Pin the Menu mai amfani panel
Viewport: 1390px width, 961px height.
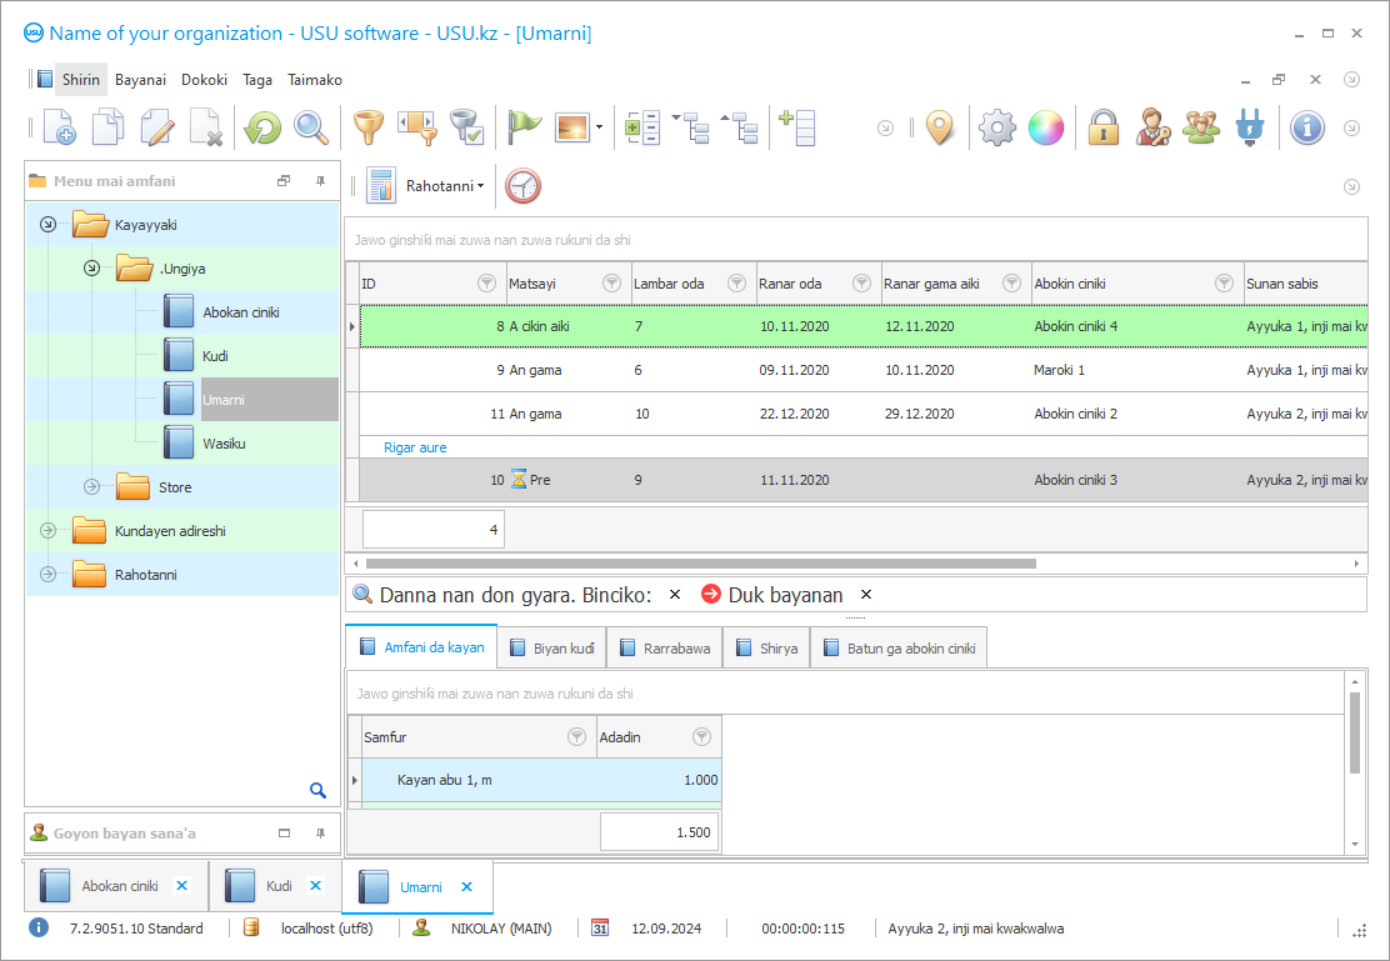pos(321,181)
